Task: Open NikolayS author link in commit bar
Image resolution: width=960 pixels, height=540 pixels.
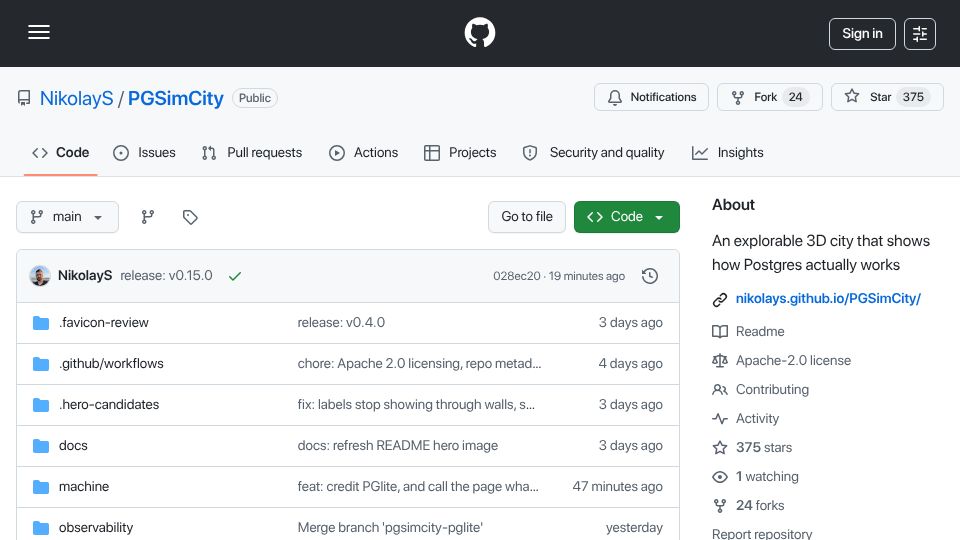Action: (85, 276)
